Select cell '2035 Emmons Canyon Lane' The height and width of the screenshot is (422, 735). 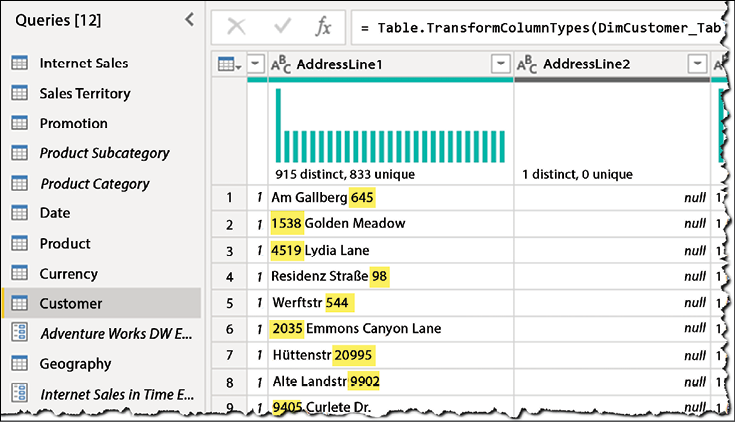point(391,329)
